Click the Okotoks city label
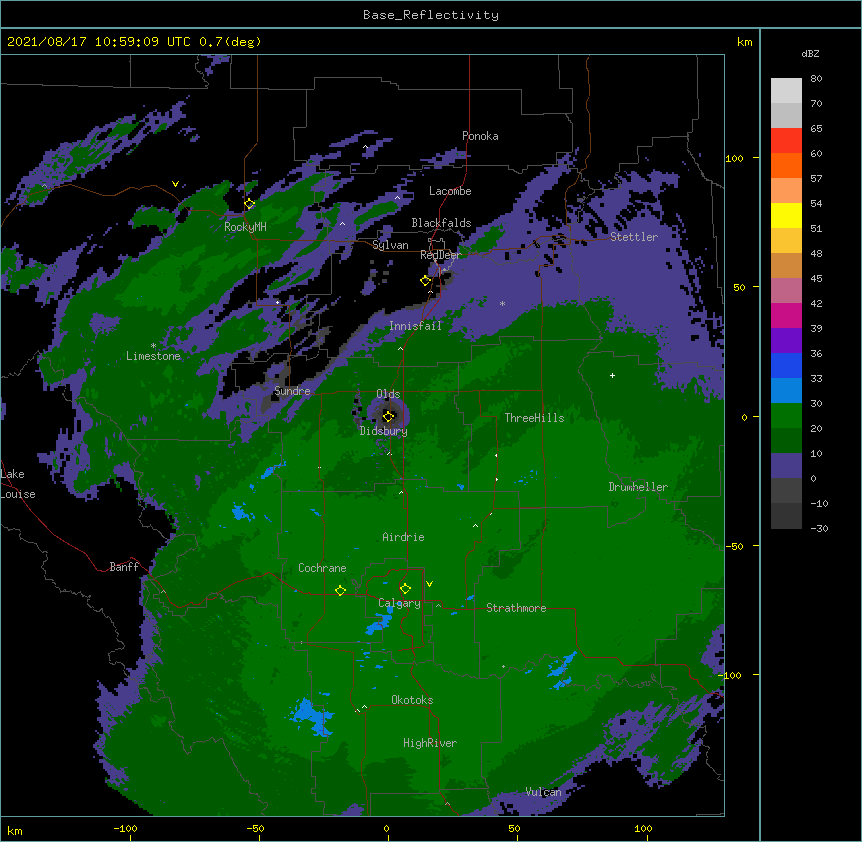Image resolution: width=862 pixels, height=842 pixels. coord(412,700)
